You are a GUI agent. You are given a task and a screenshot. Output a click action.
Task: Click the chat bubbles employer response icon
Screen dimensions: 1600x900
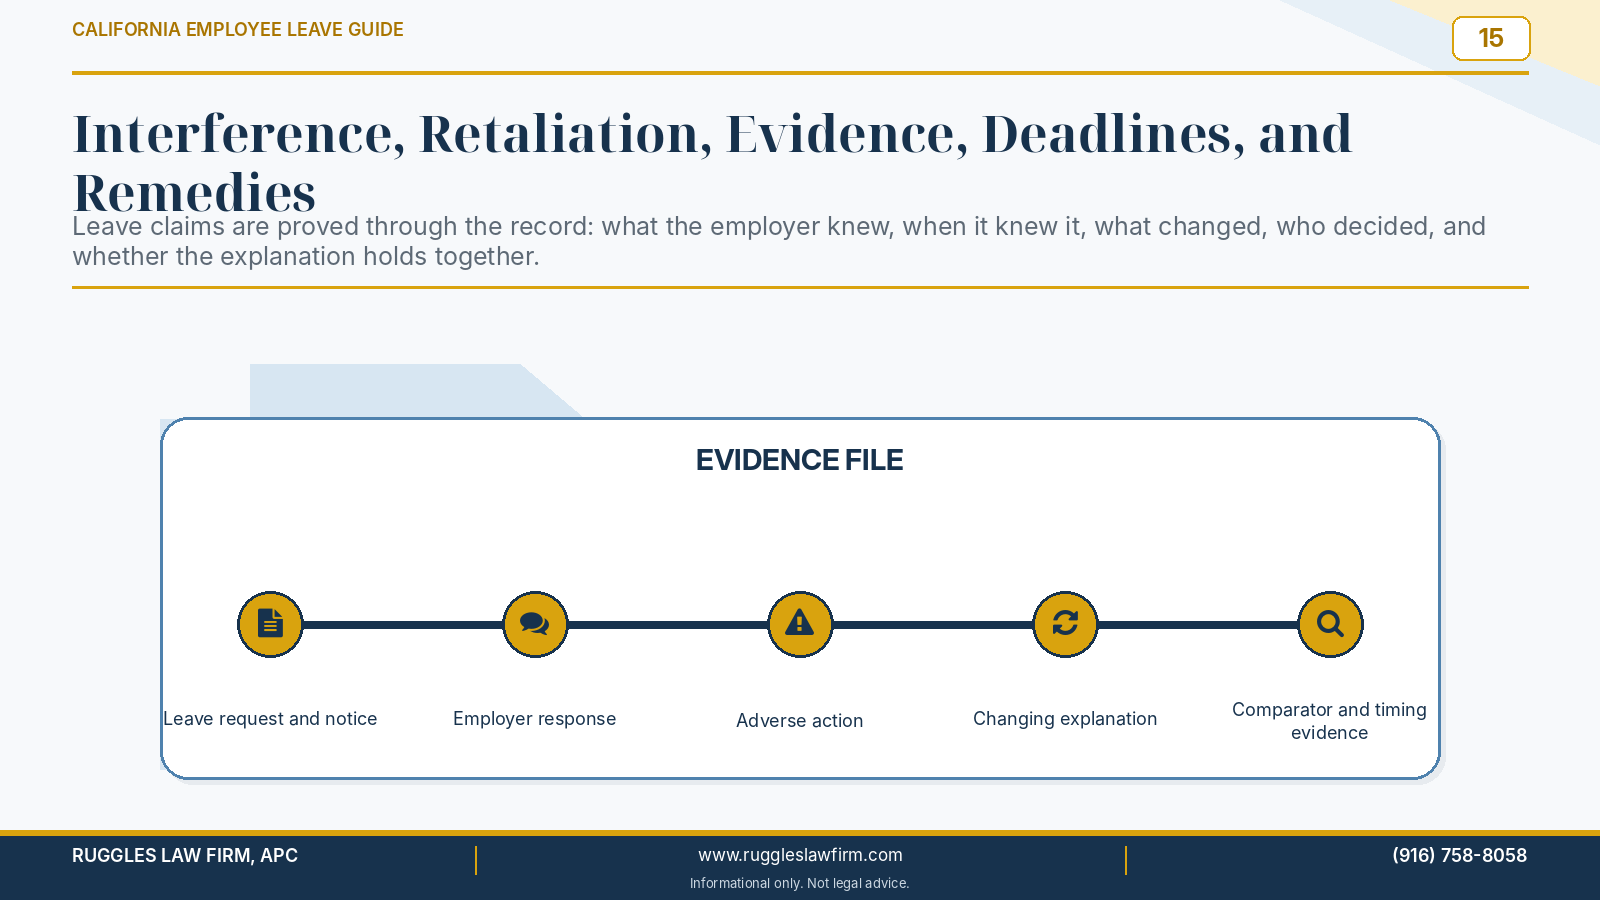[x=535, y=624]
